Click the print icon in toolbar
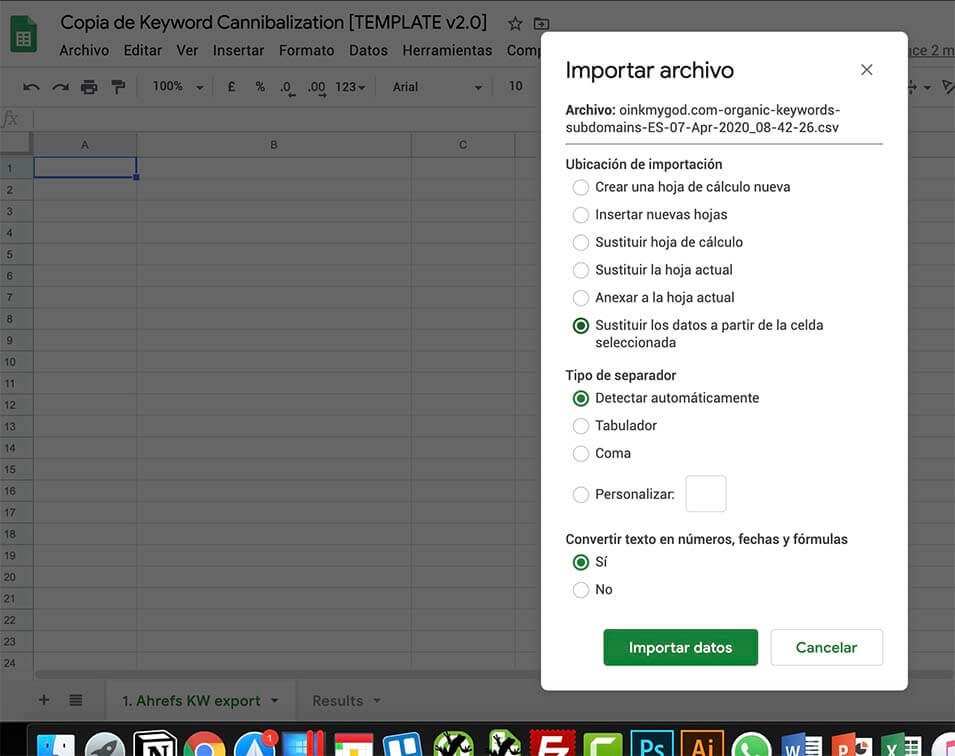This screenshot has height=756, width=955. click(x=89, y=87)
